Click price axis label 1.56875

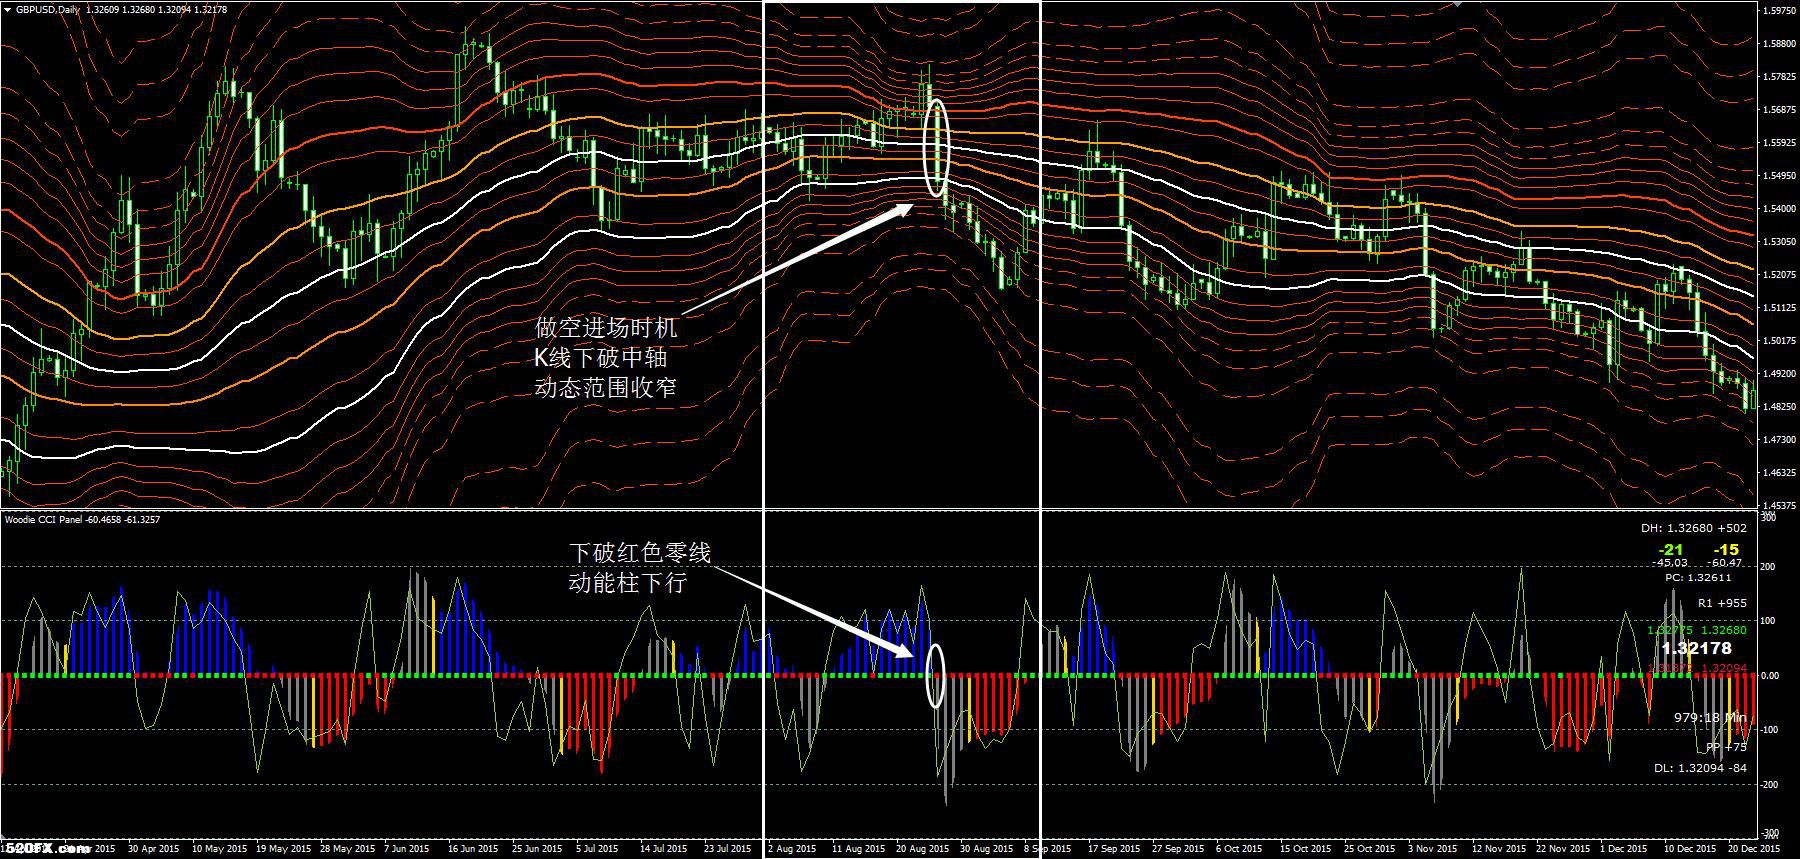coord(1779,110)
